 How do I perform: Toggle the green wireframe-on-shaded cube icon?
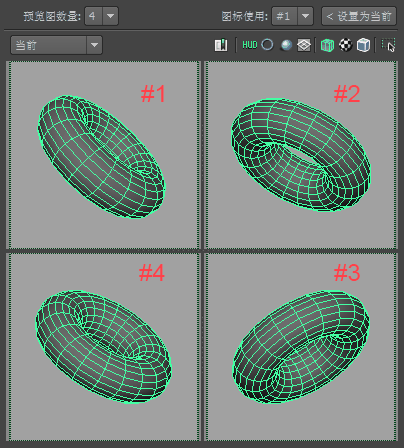coord(327,45)
